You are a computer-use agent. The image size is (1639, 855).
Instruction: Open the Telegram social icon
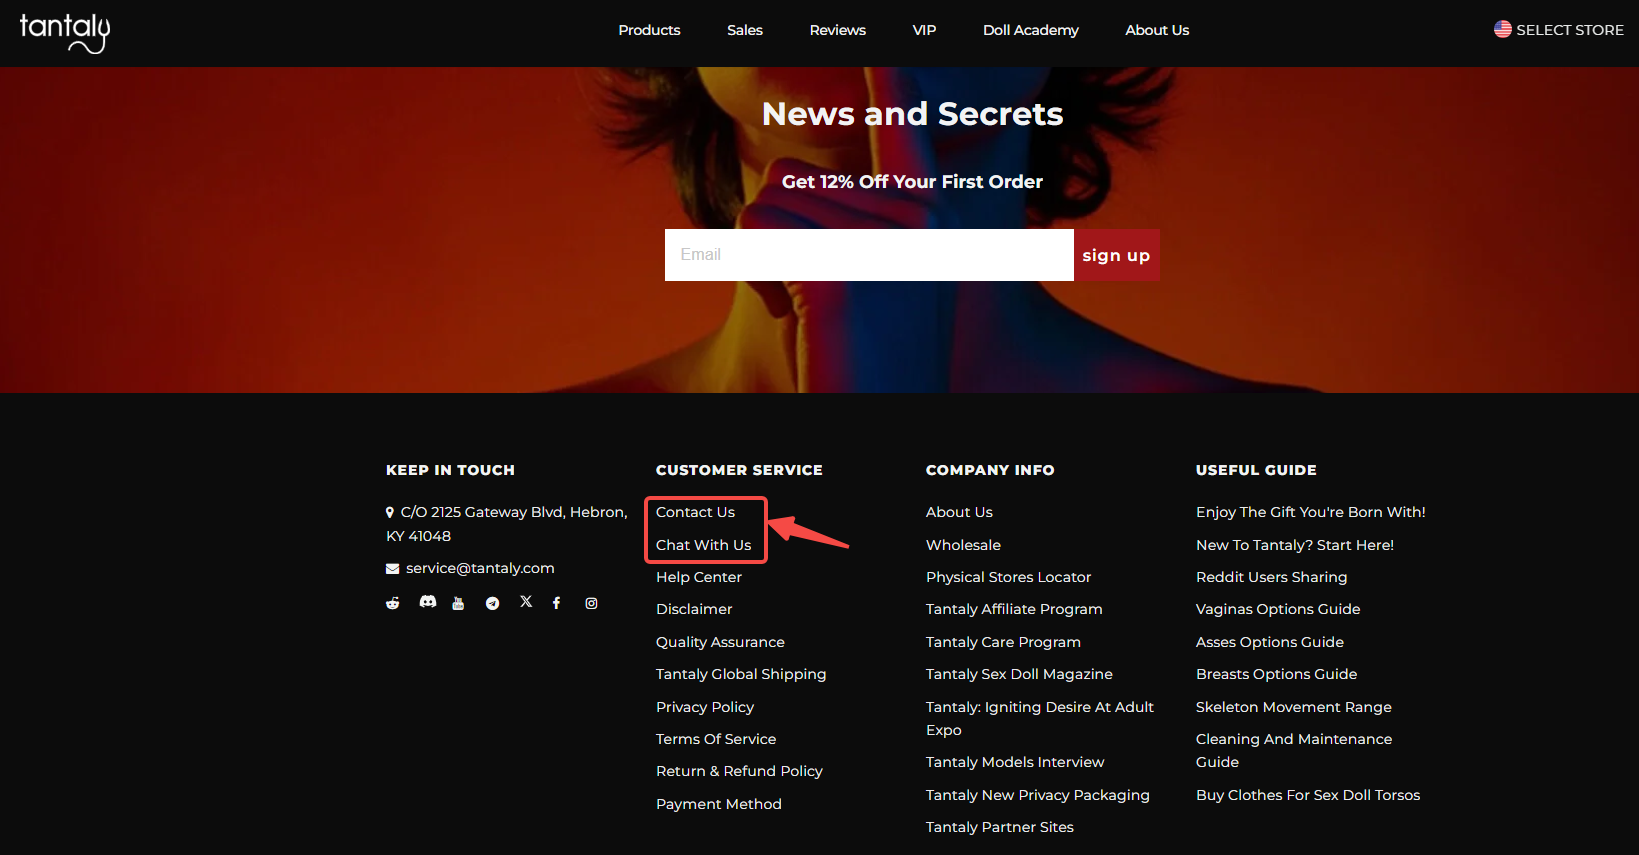pyautogui.click(x=492, y=603)
